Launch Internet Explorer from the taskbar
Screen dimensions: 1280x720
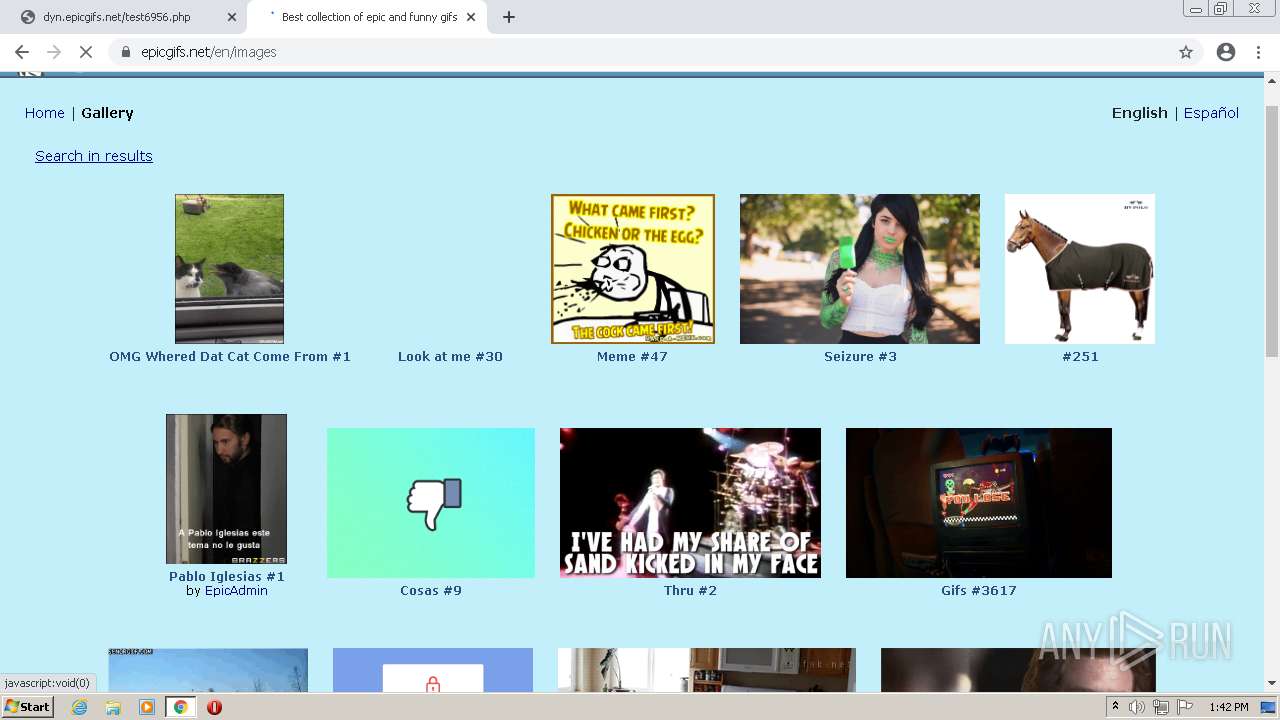79,707
